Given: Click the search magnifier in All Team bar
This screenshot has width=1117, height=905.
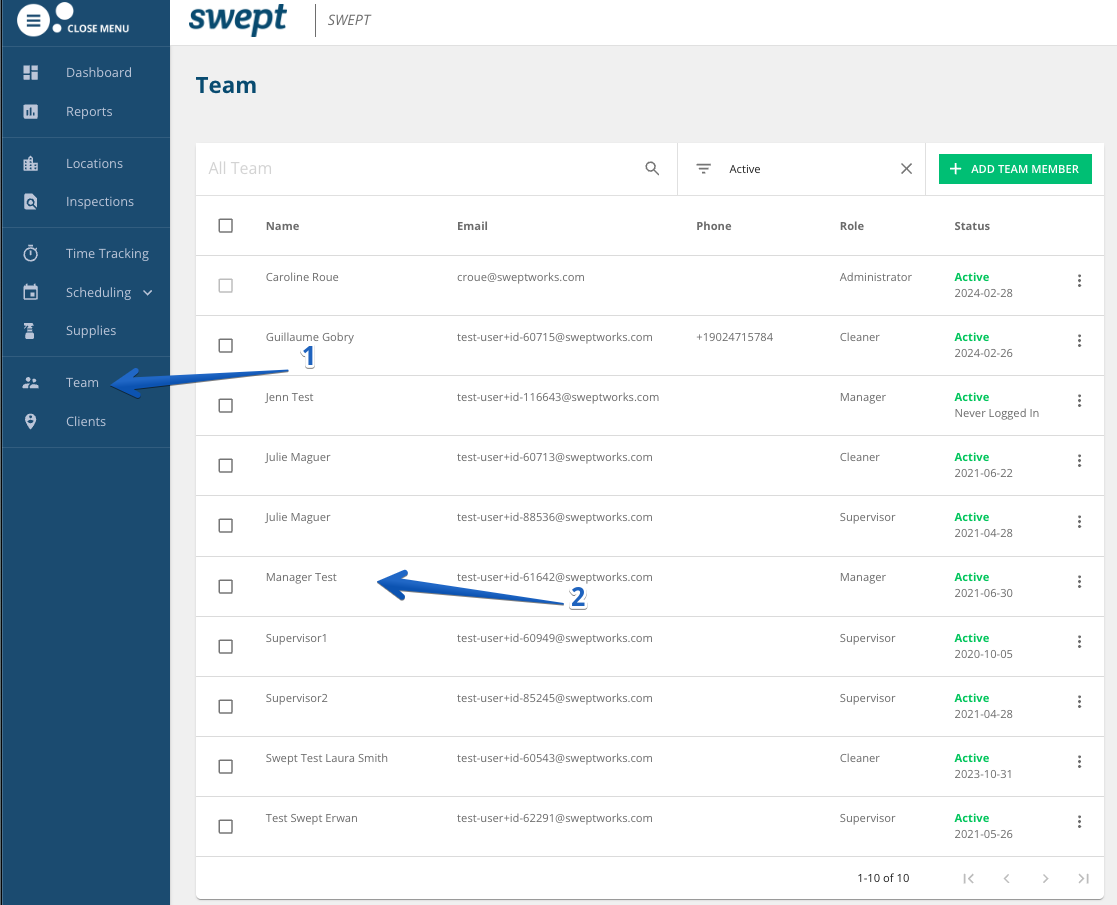Looking at the screenshot, I should (x=652, y=168).
